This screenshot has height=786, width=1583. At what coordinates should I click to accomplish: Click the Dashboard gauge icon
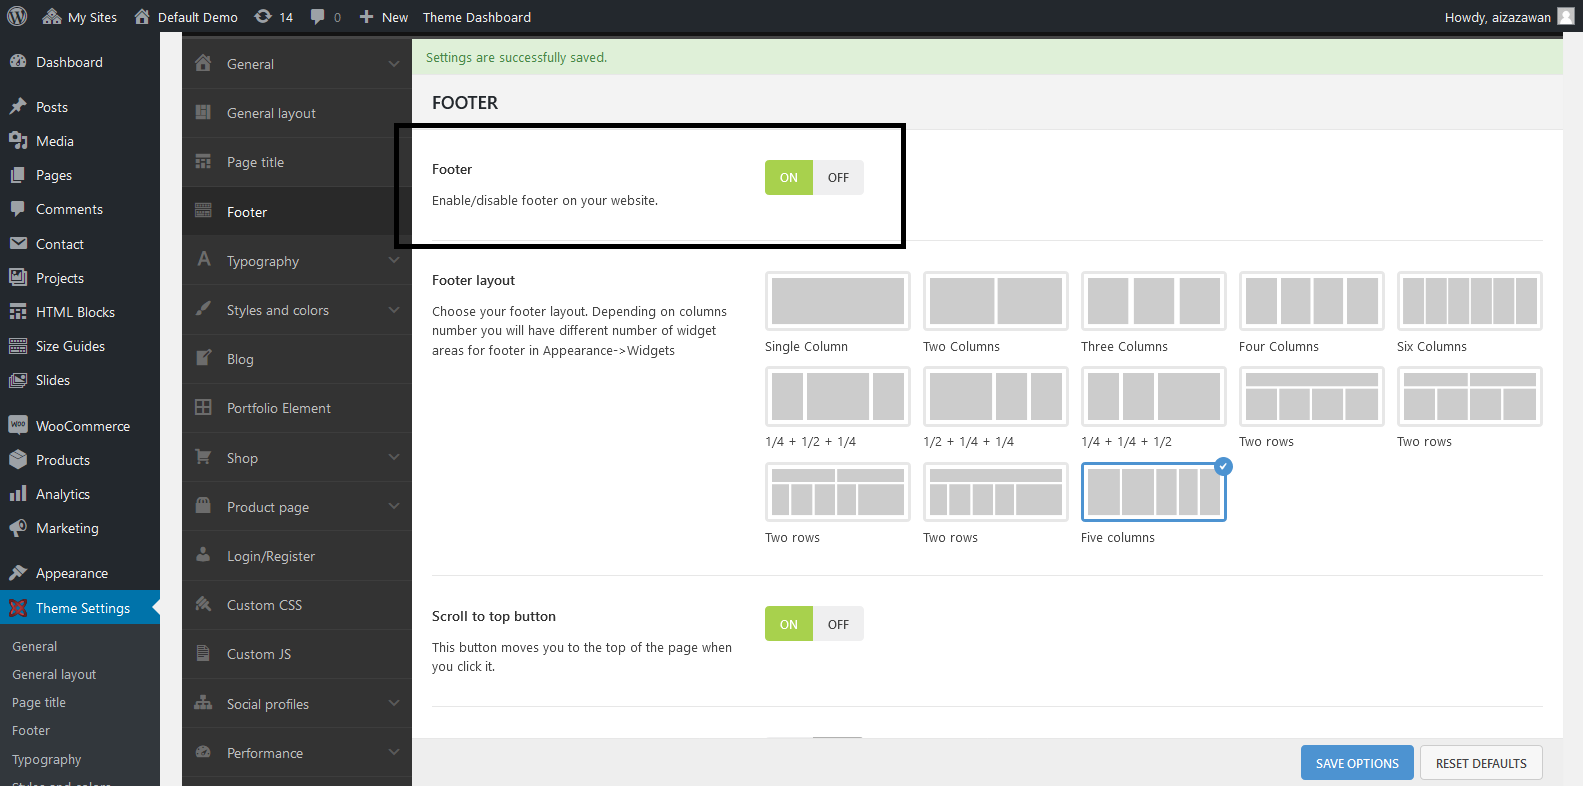pos(18,62)
